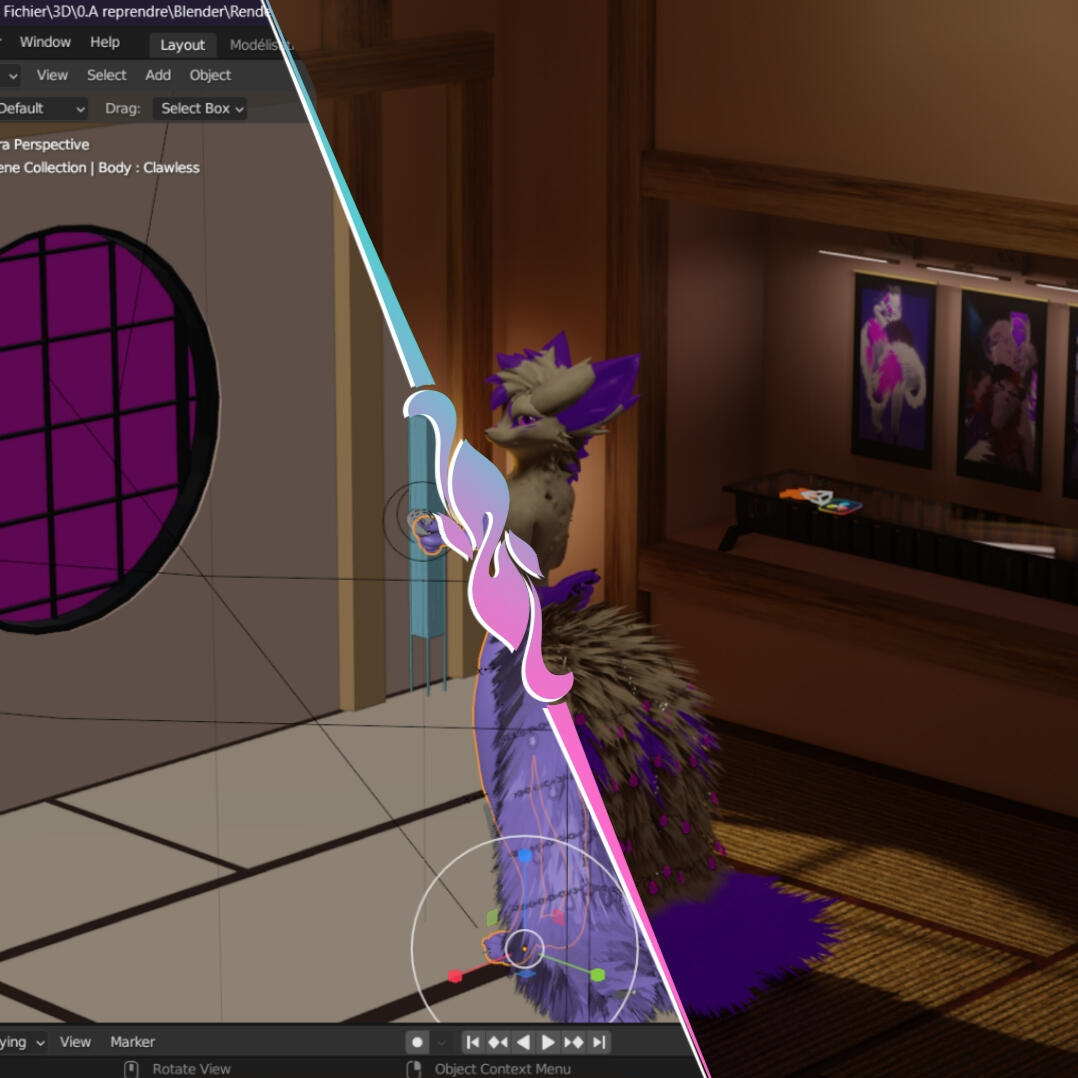Switch to the Layout workspace tab
Image resolution: width=1078 pixels, height=1078 pixels.
tap(182, 45)
